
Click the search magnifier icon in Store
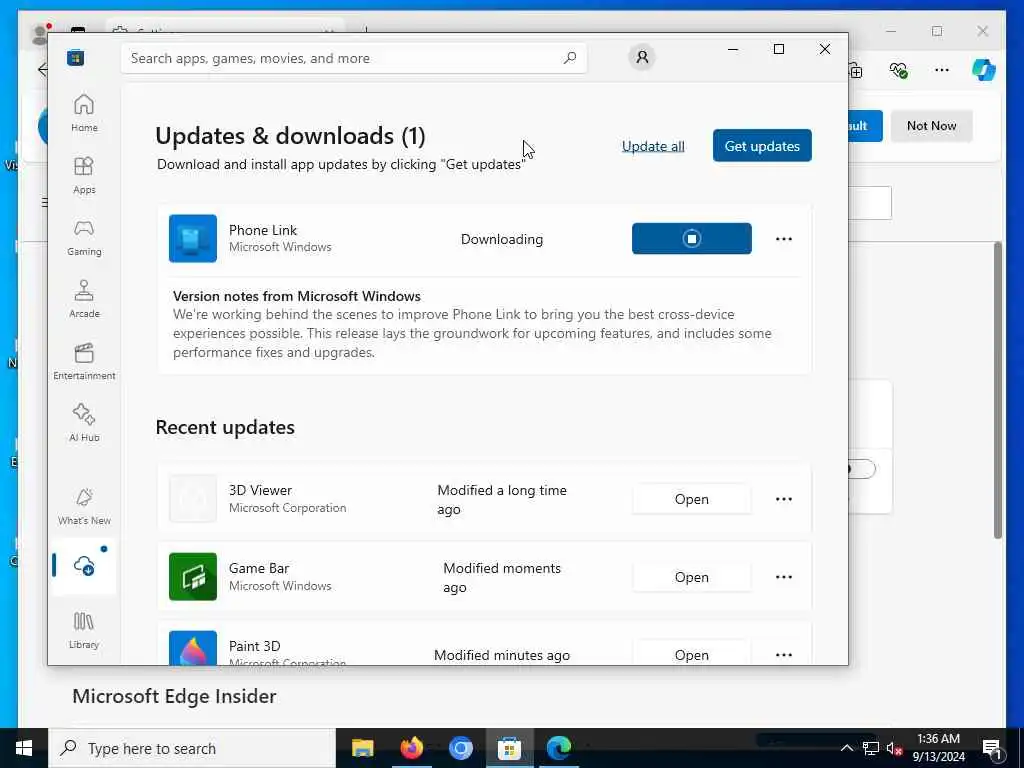[x=569, y=57]
